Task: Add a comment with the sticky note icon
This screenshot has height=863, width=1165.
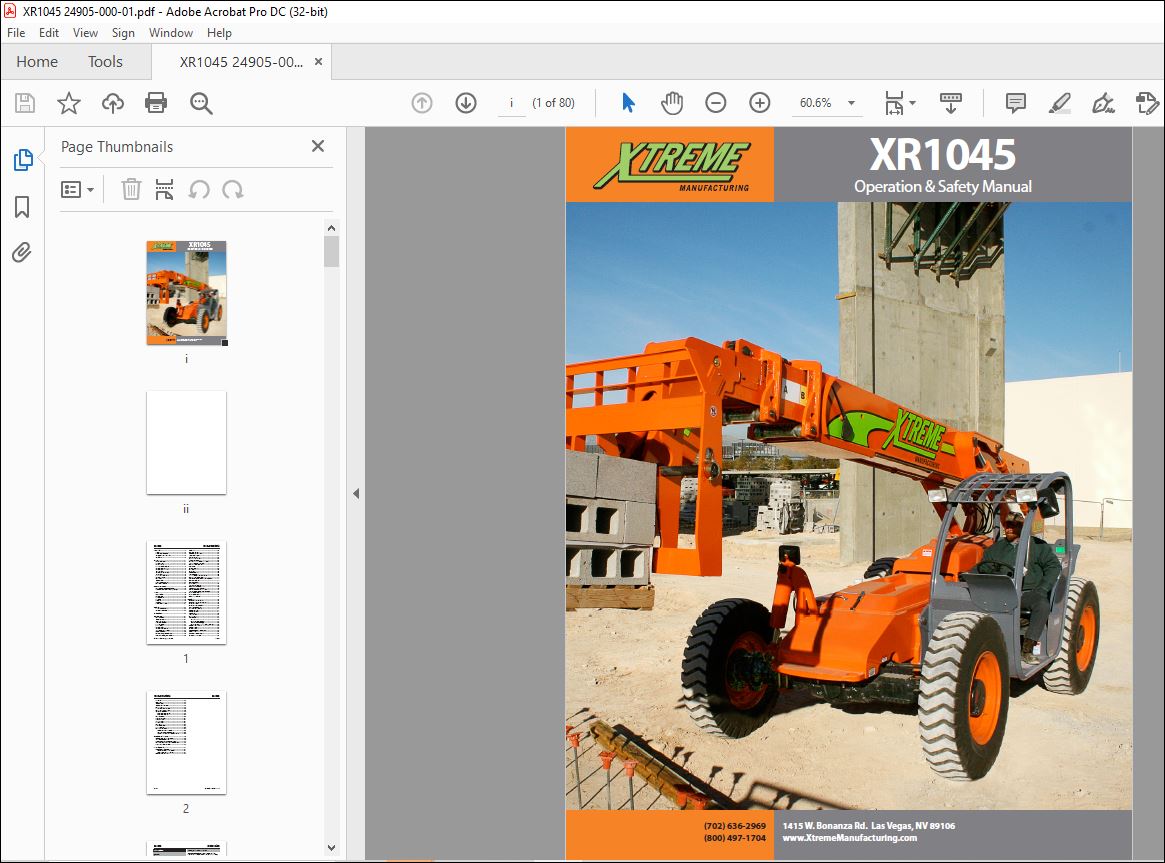Action: (x=1016, y=103)
